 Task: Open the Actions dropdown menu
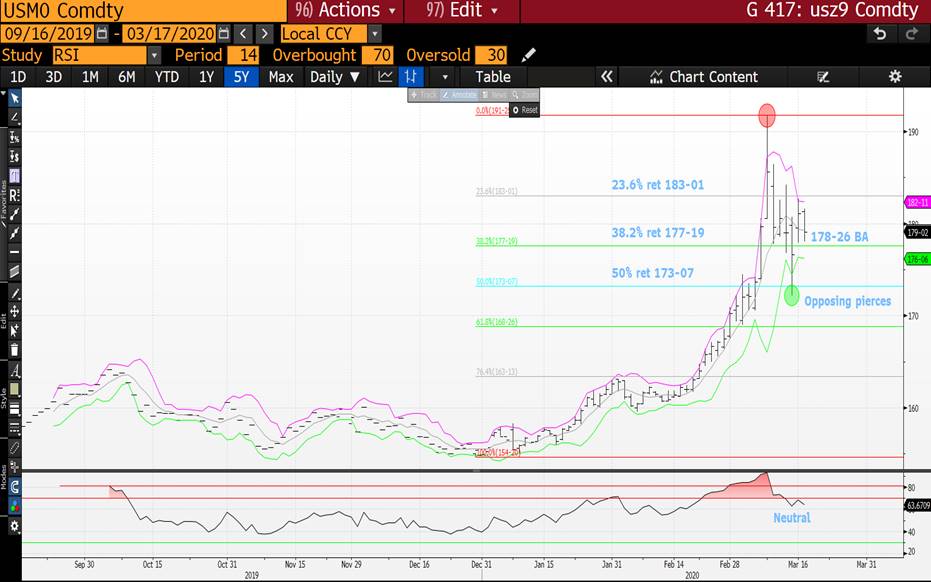tap(345, 11)
